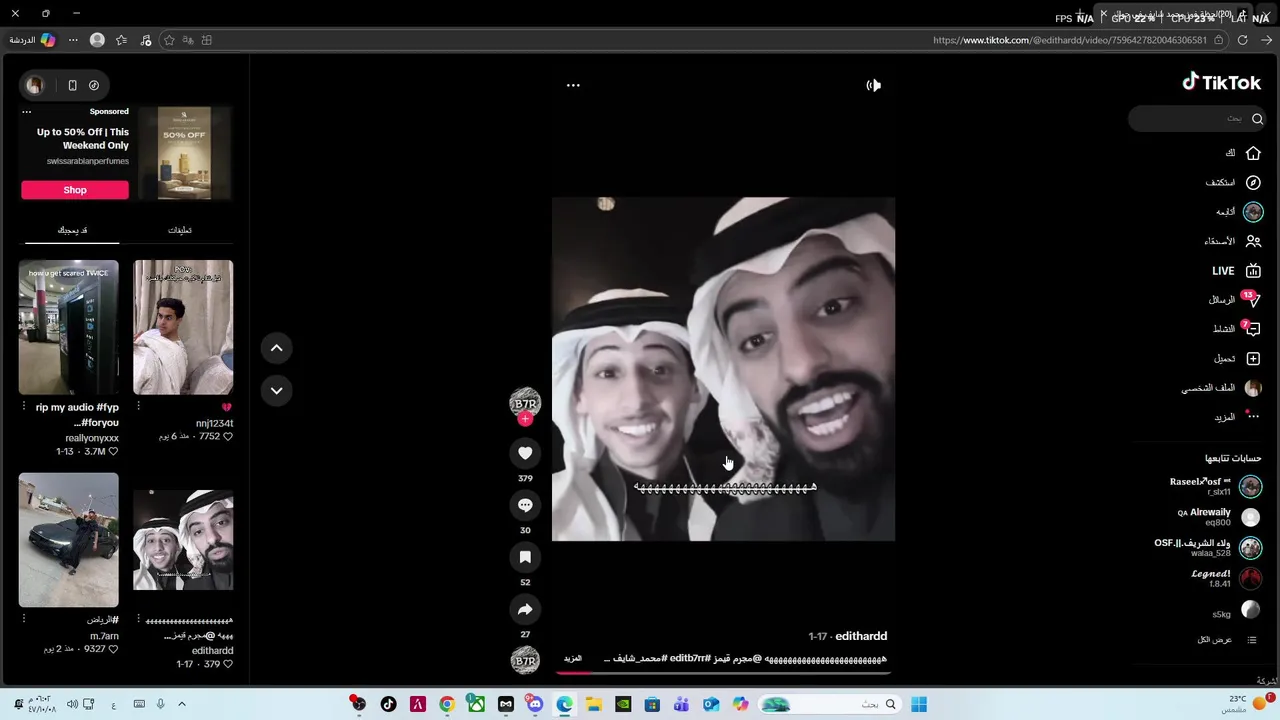
Task: Open followed account Legned! 1.8.41
Action: pos(1226,578)
